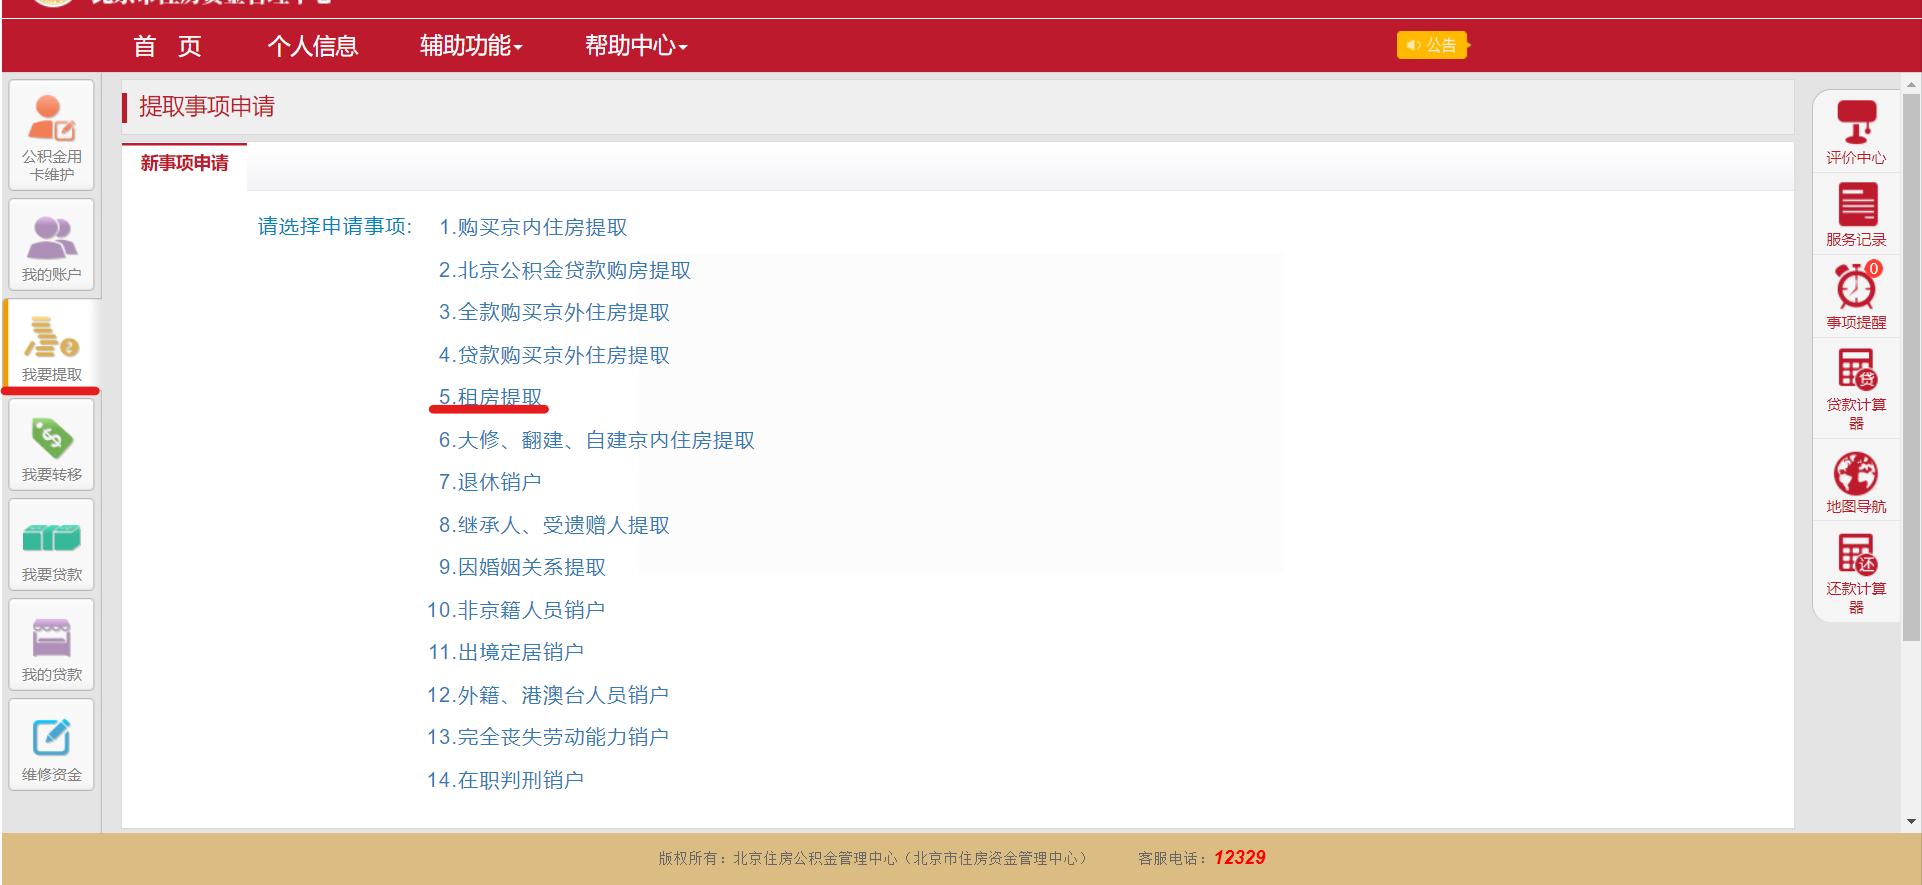Choose 11.出境定居销户
This screenshot has width=1922, height=885.
[506, 652]
